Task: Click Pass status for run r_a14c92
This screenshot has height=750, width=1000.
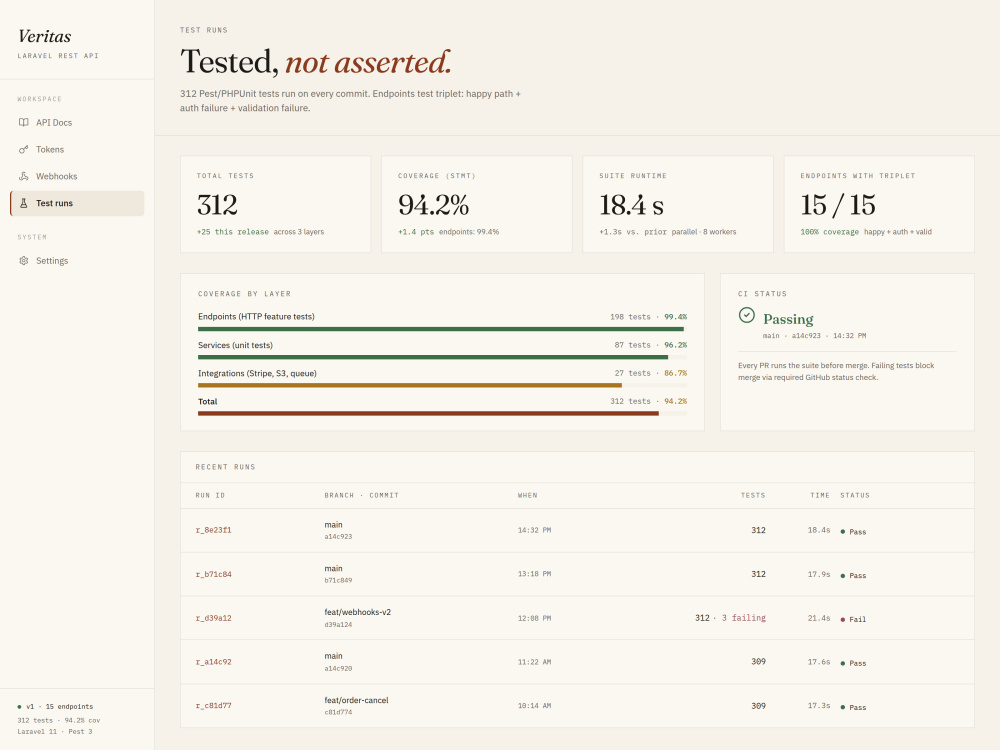Action: pyautogui.click(x=853, y=663)
